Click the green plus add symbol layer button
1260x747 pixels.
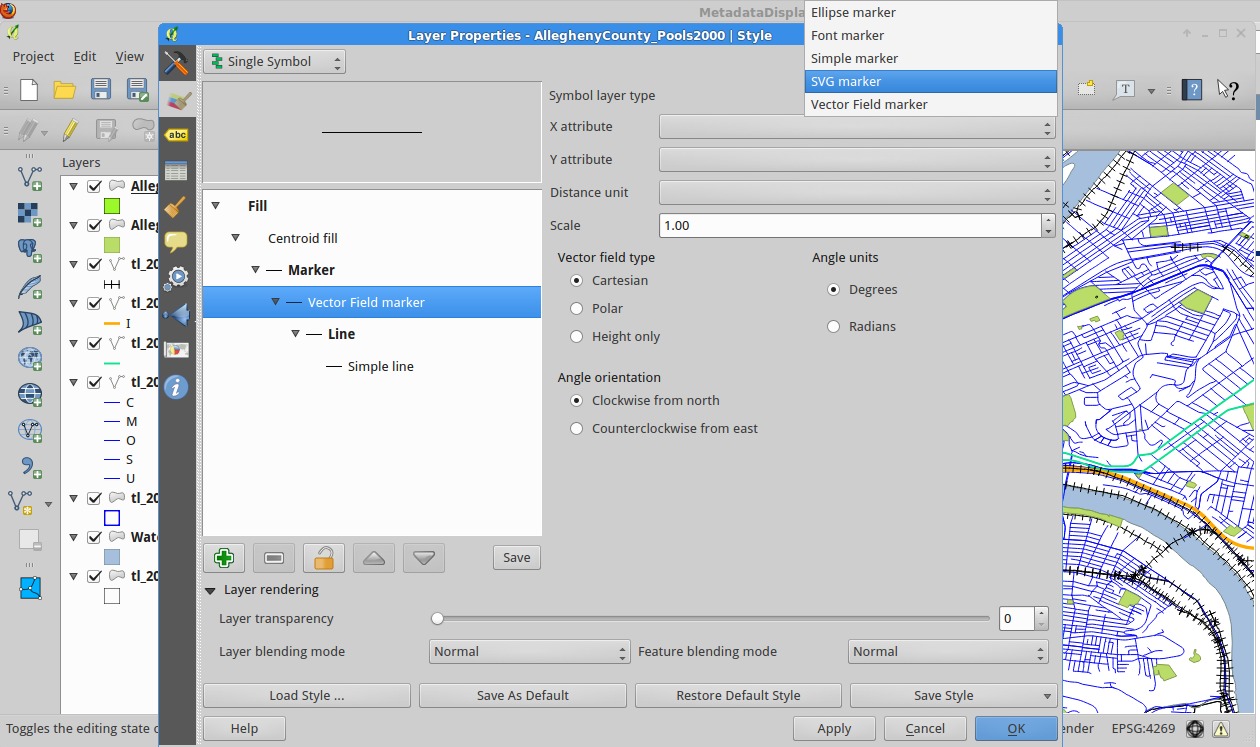click(224, 558)
